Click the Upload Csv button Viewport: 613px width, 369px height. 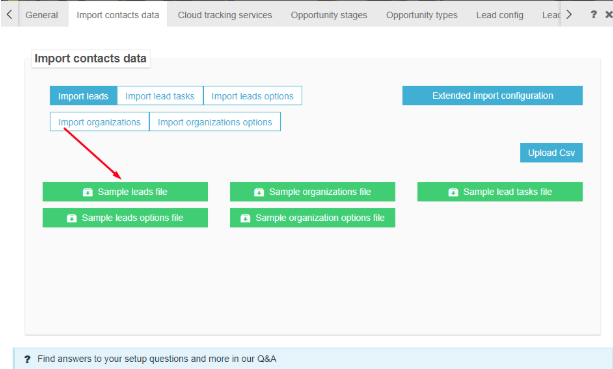coord(551,153)
